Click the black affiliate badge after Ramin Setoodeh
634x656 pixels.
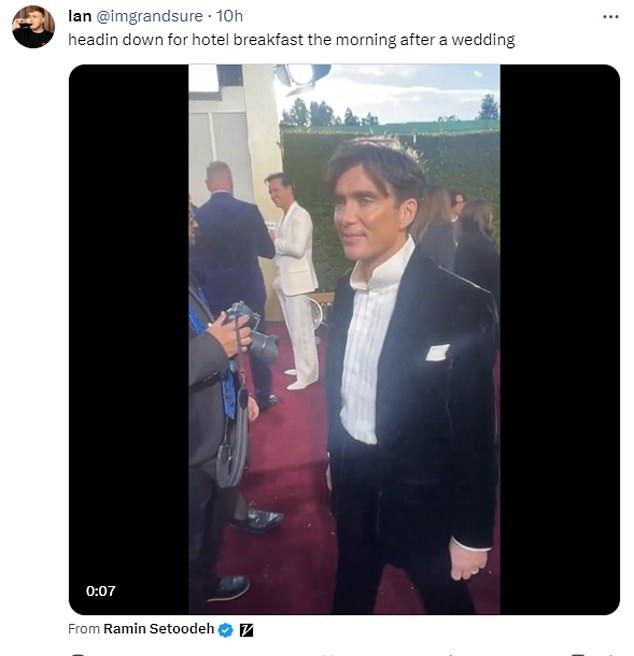246,629
